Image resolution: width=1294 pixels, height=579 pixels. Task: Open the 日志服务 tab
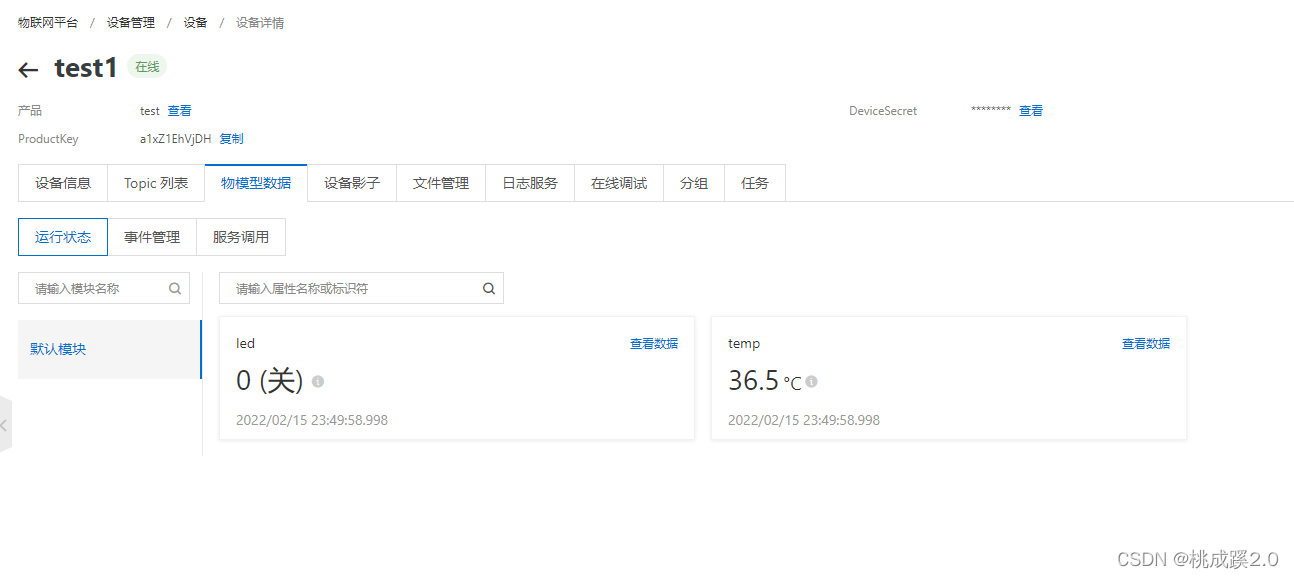[x=530, y=182]
